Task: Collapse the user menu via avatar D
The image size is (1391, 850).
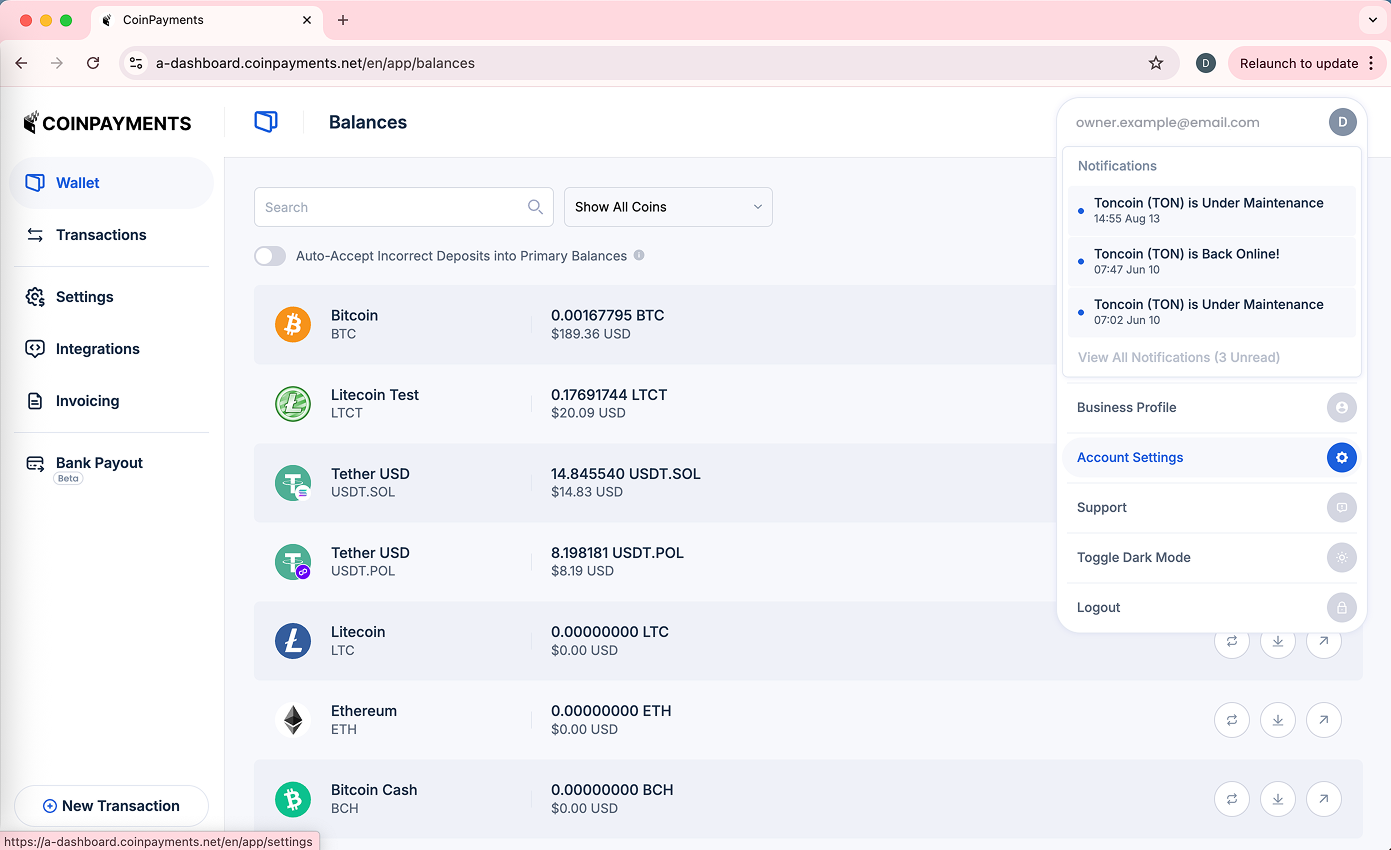Action: 1342,122
